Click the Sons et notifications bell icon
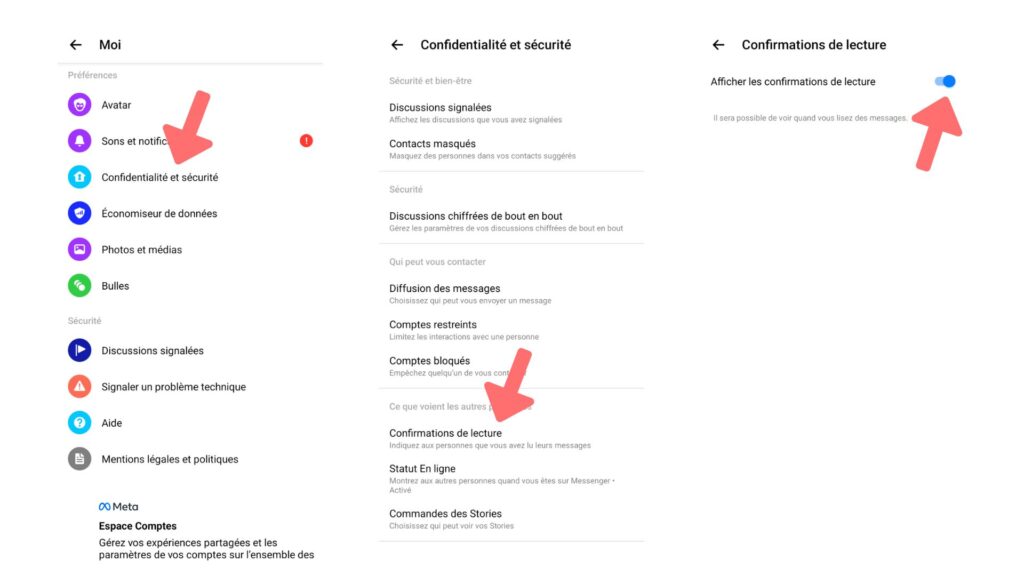Viewport: 1024px width, 576px height. coord(80,140)
